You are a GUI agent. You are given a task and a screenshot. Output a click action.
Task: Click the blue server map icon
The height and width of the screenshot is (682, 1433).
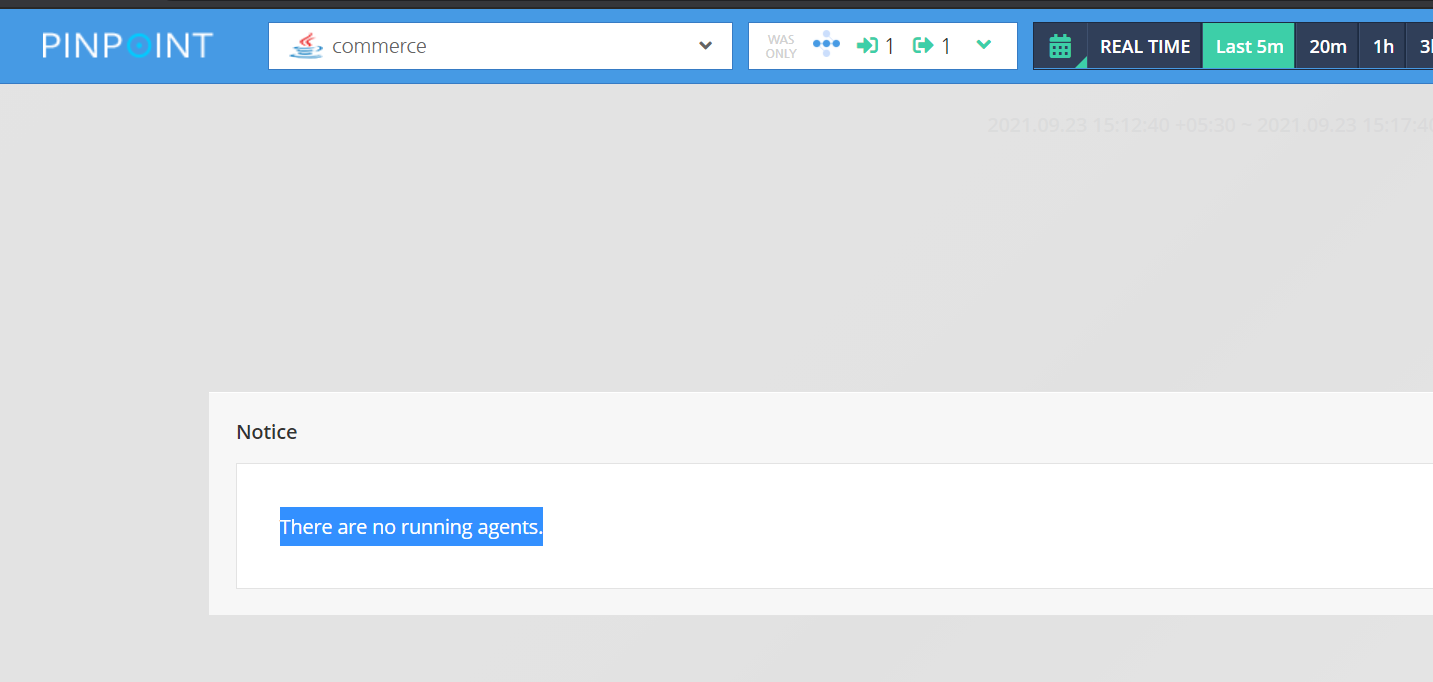[x=826, y=45]
